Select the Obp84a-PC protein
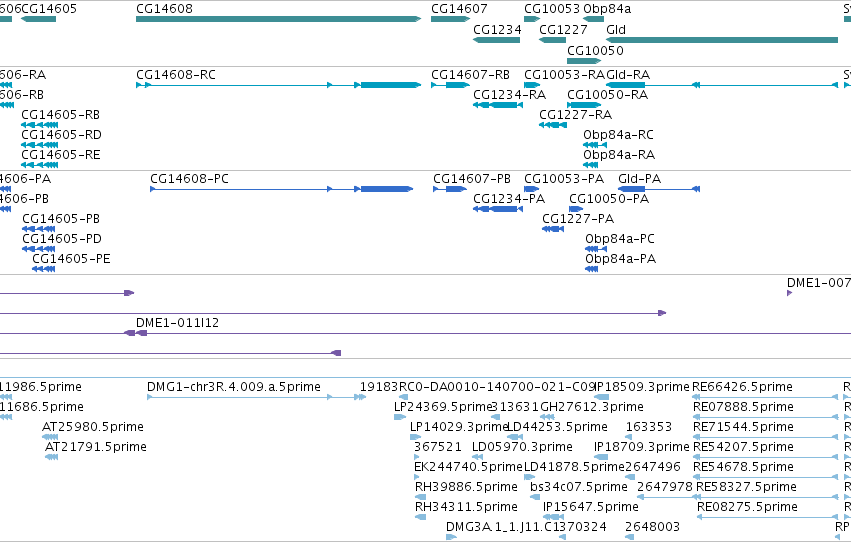851x542 pixels. (596, 250)
